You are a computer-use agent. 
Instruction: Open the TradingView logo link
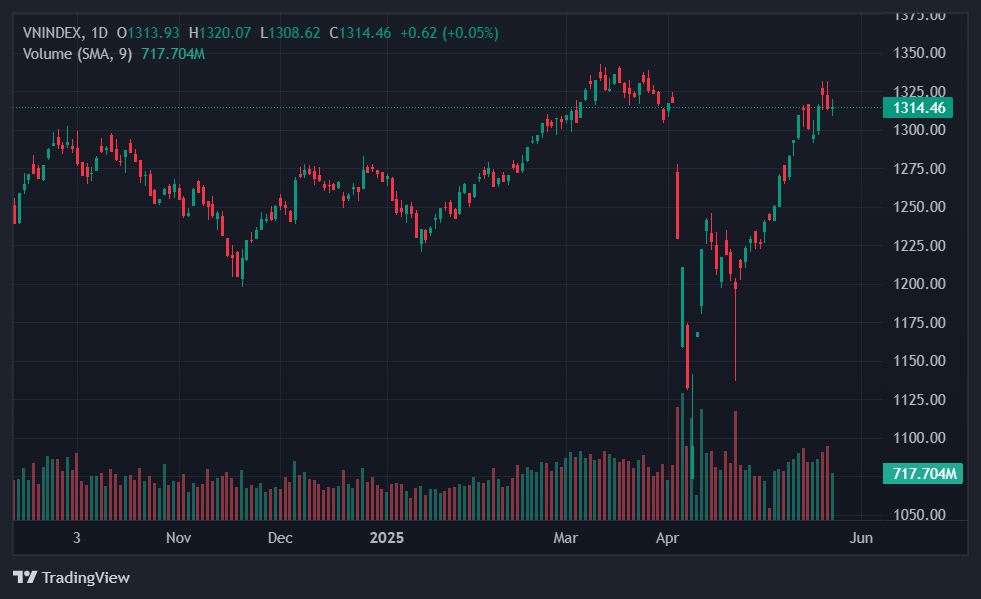71,577
